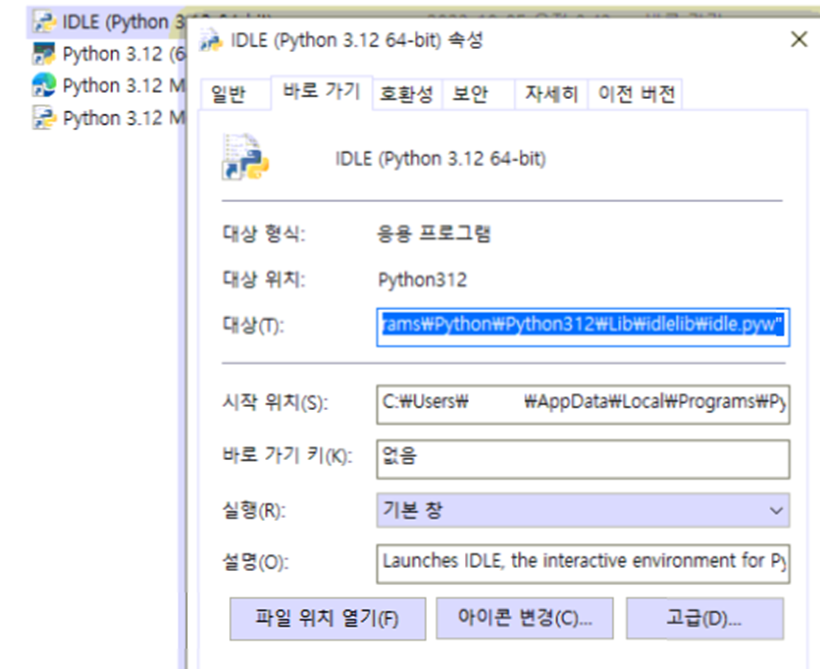The height and width of the screenshot is (669, 820).
Task: Click the 대상 위치: label
Action: click(x=264, y=279)
